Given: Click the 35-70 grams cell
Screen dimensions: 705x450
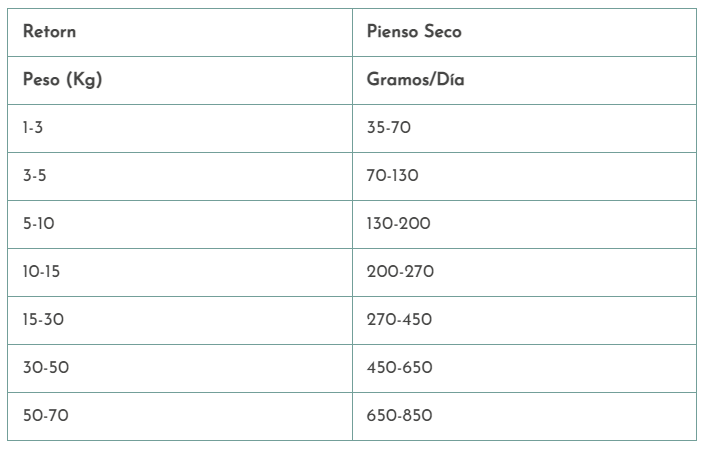Looking at the screenshot, I should [x=524, y=128].
